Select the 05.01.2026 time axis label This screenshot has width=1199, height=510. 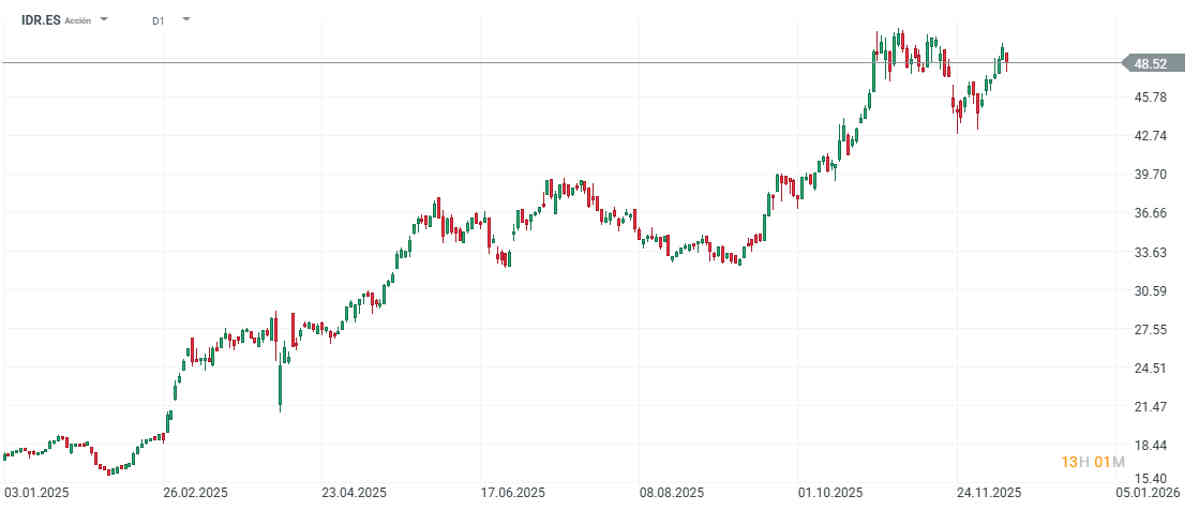(x=1147, y=493)
